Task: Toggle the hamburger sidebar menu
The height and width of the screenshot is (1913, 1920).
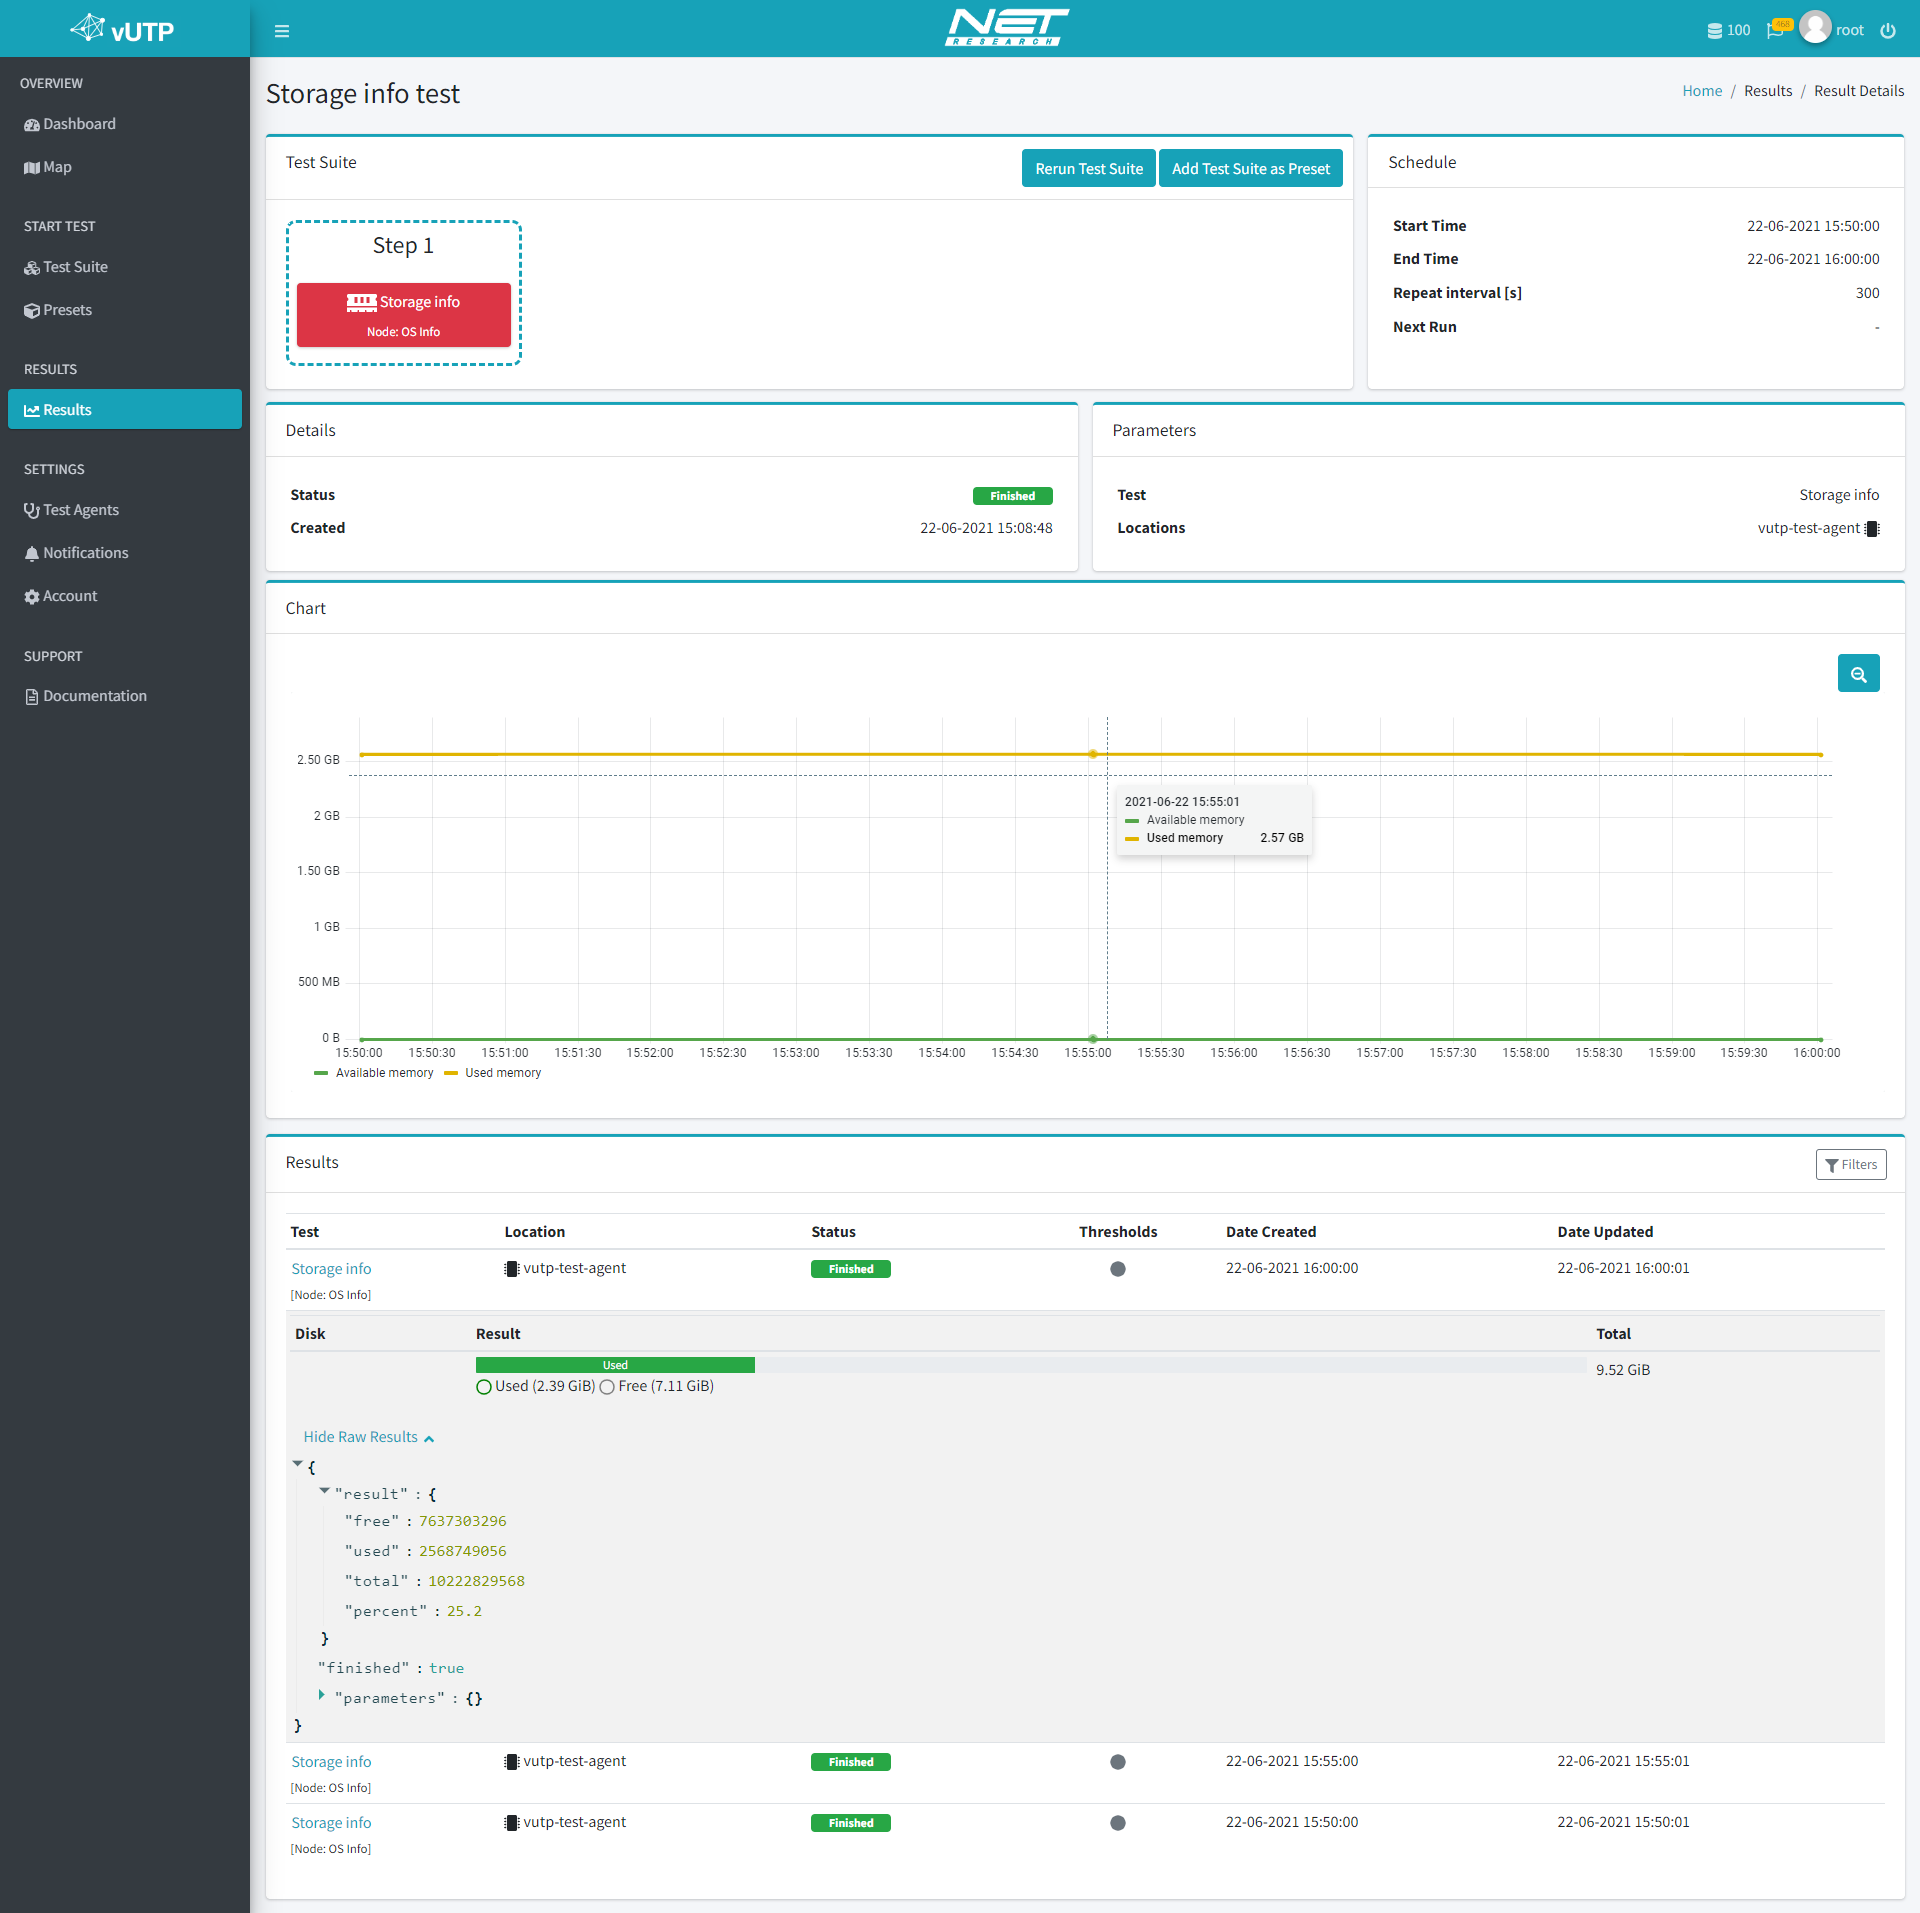Action: point(282,31)
